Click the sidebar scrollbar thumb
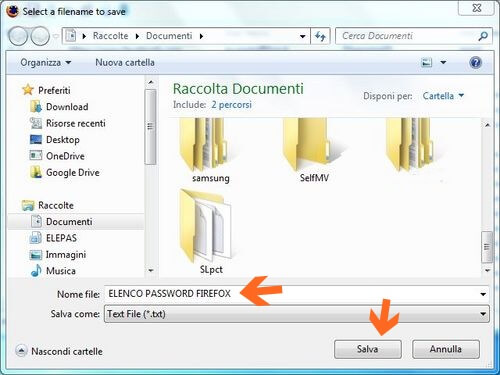500x375 pixels. [151, 127]
